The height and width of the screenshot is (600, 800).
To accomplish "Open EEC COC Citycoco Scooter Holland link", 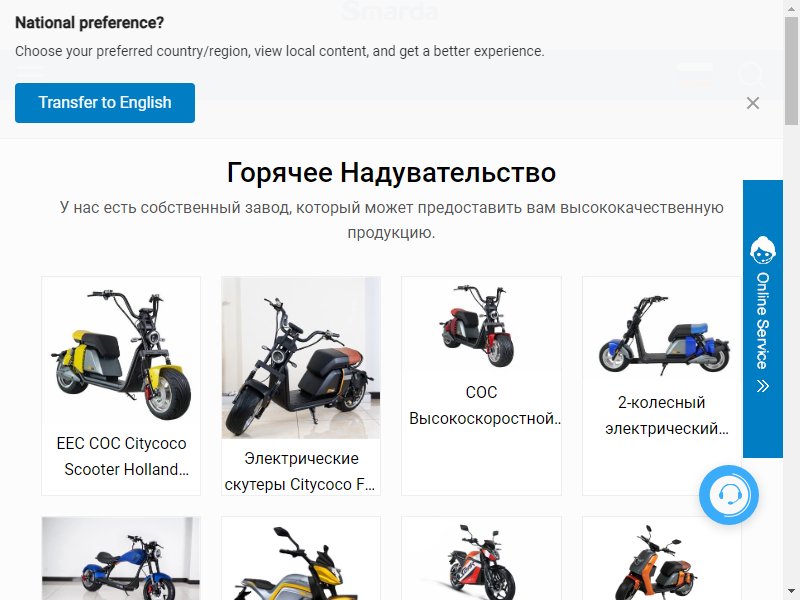I will [121, 456].
